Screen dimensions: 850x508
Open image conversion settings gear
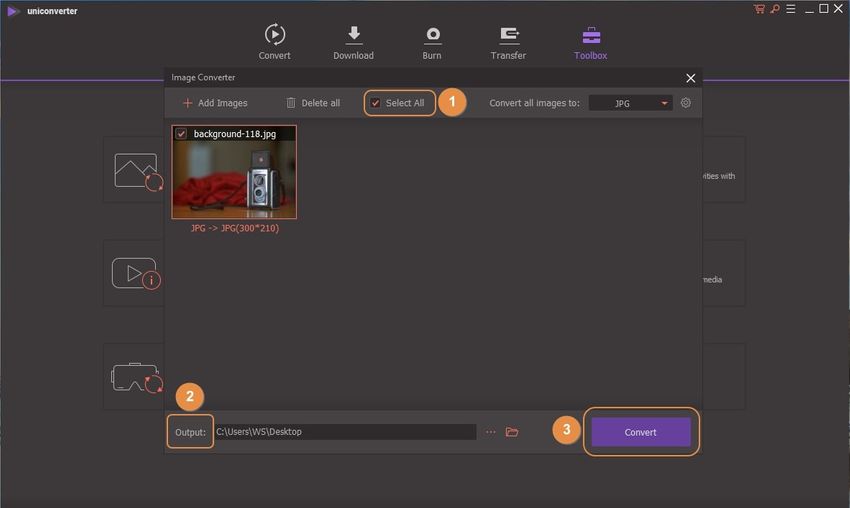point(686,103)
